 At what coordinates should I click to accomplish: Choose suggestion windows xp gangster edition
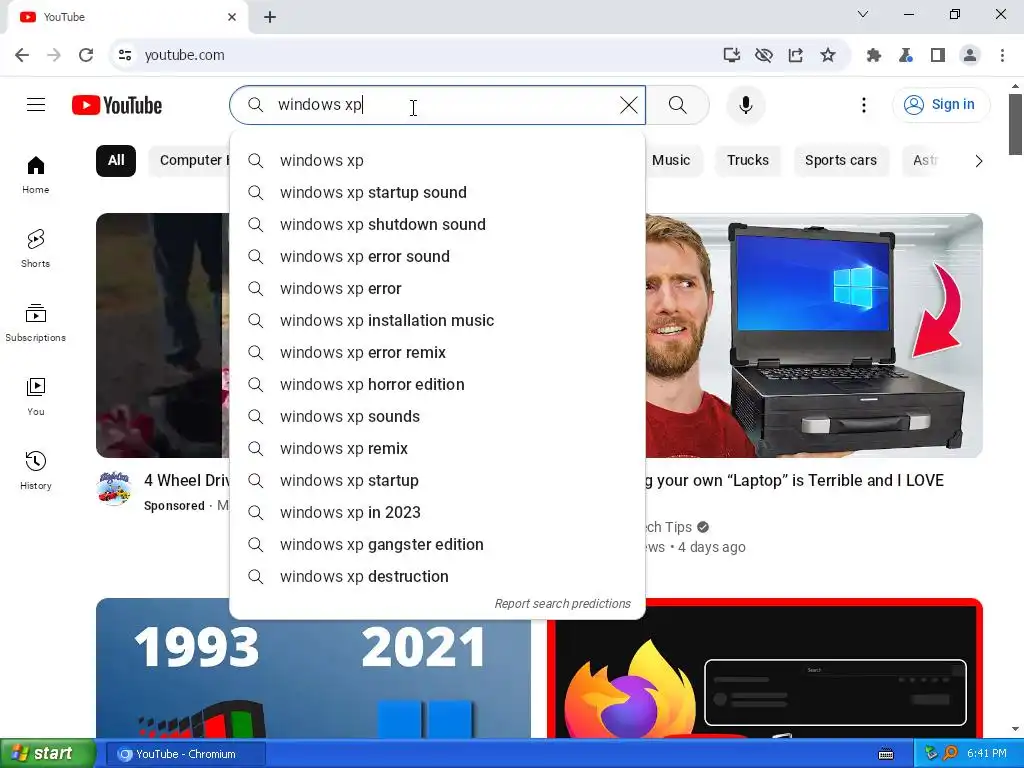coord(438,545)
